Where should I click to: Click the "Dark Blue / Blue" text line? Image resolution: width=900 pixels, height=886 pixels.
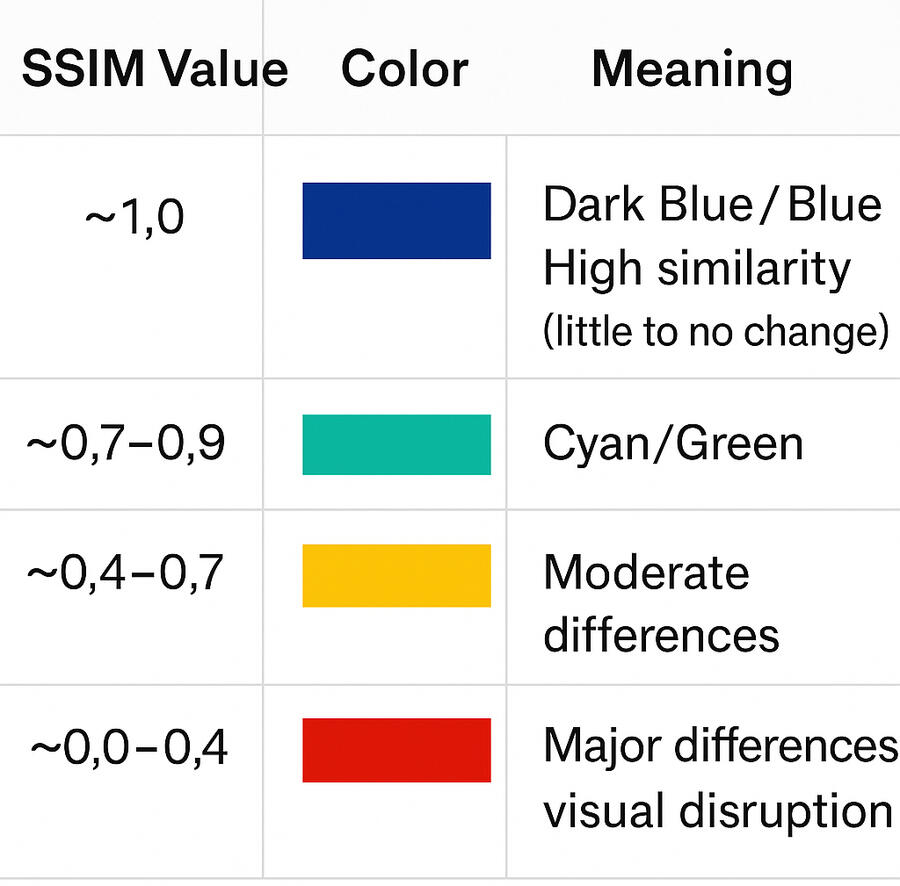click(712, 205)
